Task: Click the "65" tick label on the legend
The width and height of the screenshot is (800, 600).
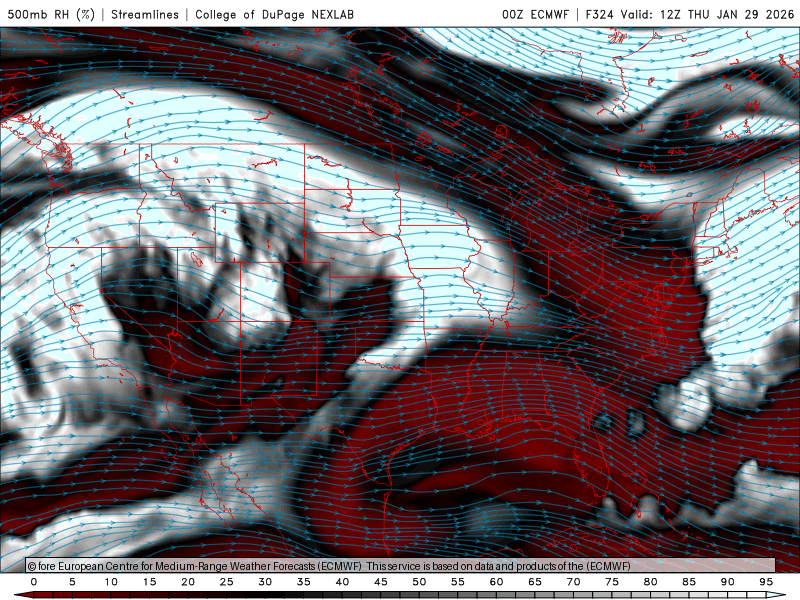Action: [535, 582]
